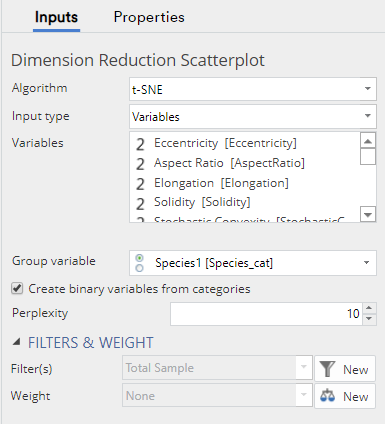Increase Perplexity with the up arrow
Viewport: 385px width, 424px height.
[369, 308]
